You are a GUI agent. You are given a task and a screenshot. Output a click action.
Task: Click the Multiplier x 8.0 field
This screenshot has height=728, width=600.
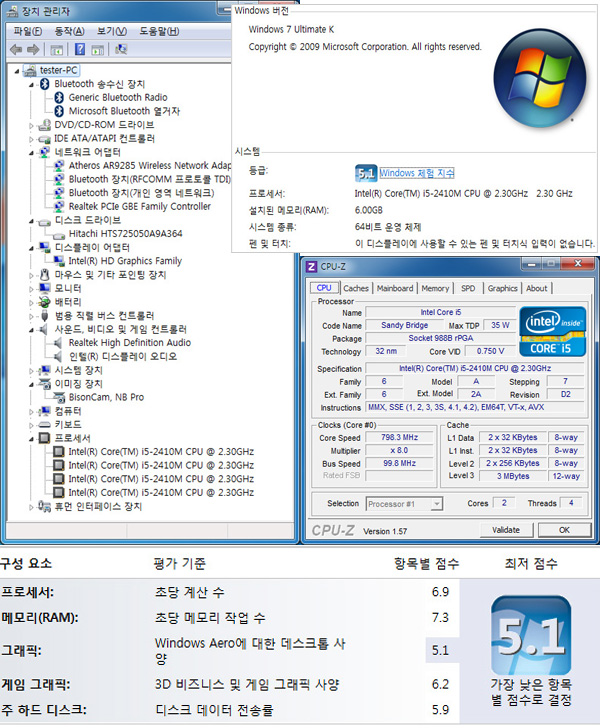(x=399, y=450)
